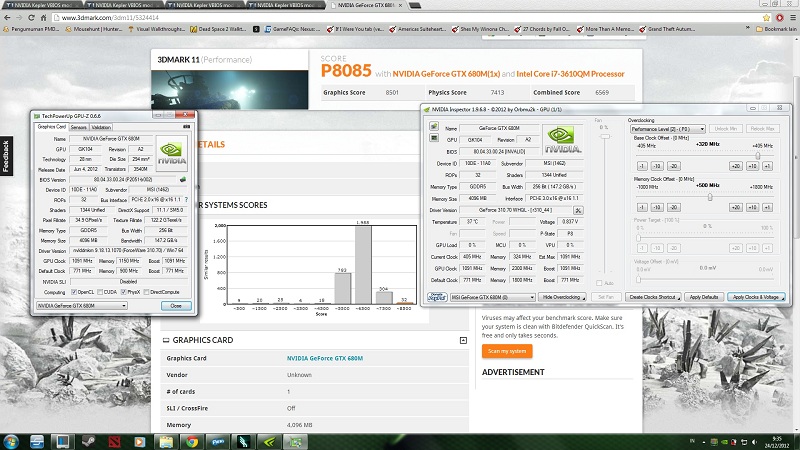800x450 pixels.
Task: Open Performance Level (2) - (P0) dropdown
Action: 667,129
